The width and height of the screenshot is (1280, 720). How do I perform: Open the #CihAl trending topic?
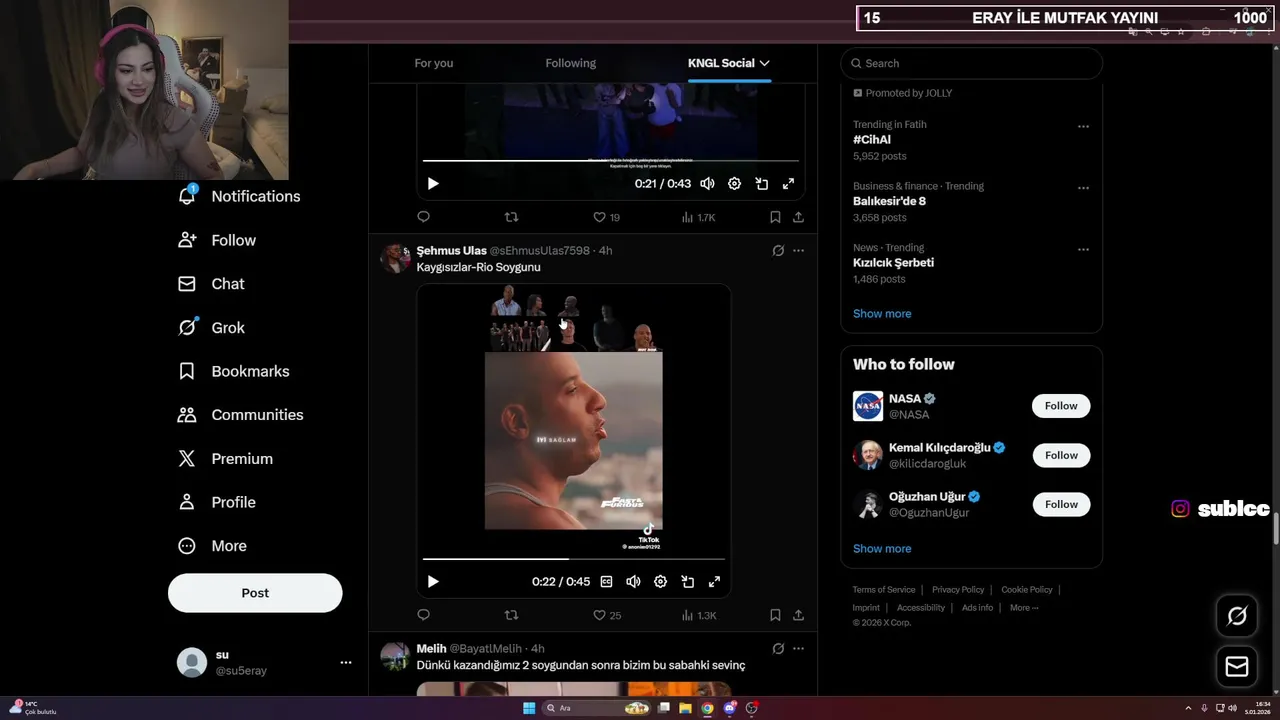(872, 140)
